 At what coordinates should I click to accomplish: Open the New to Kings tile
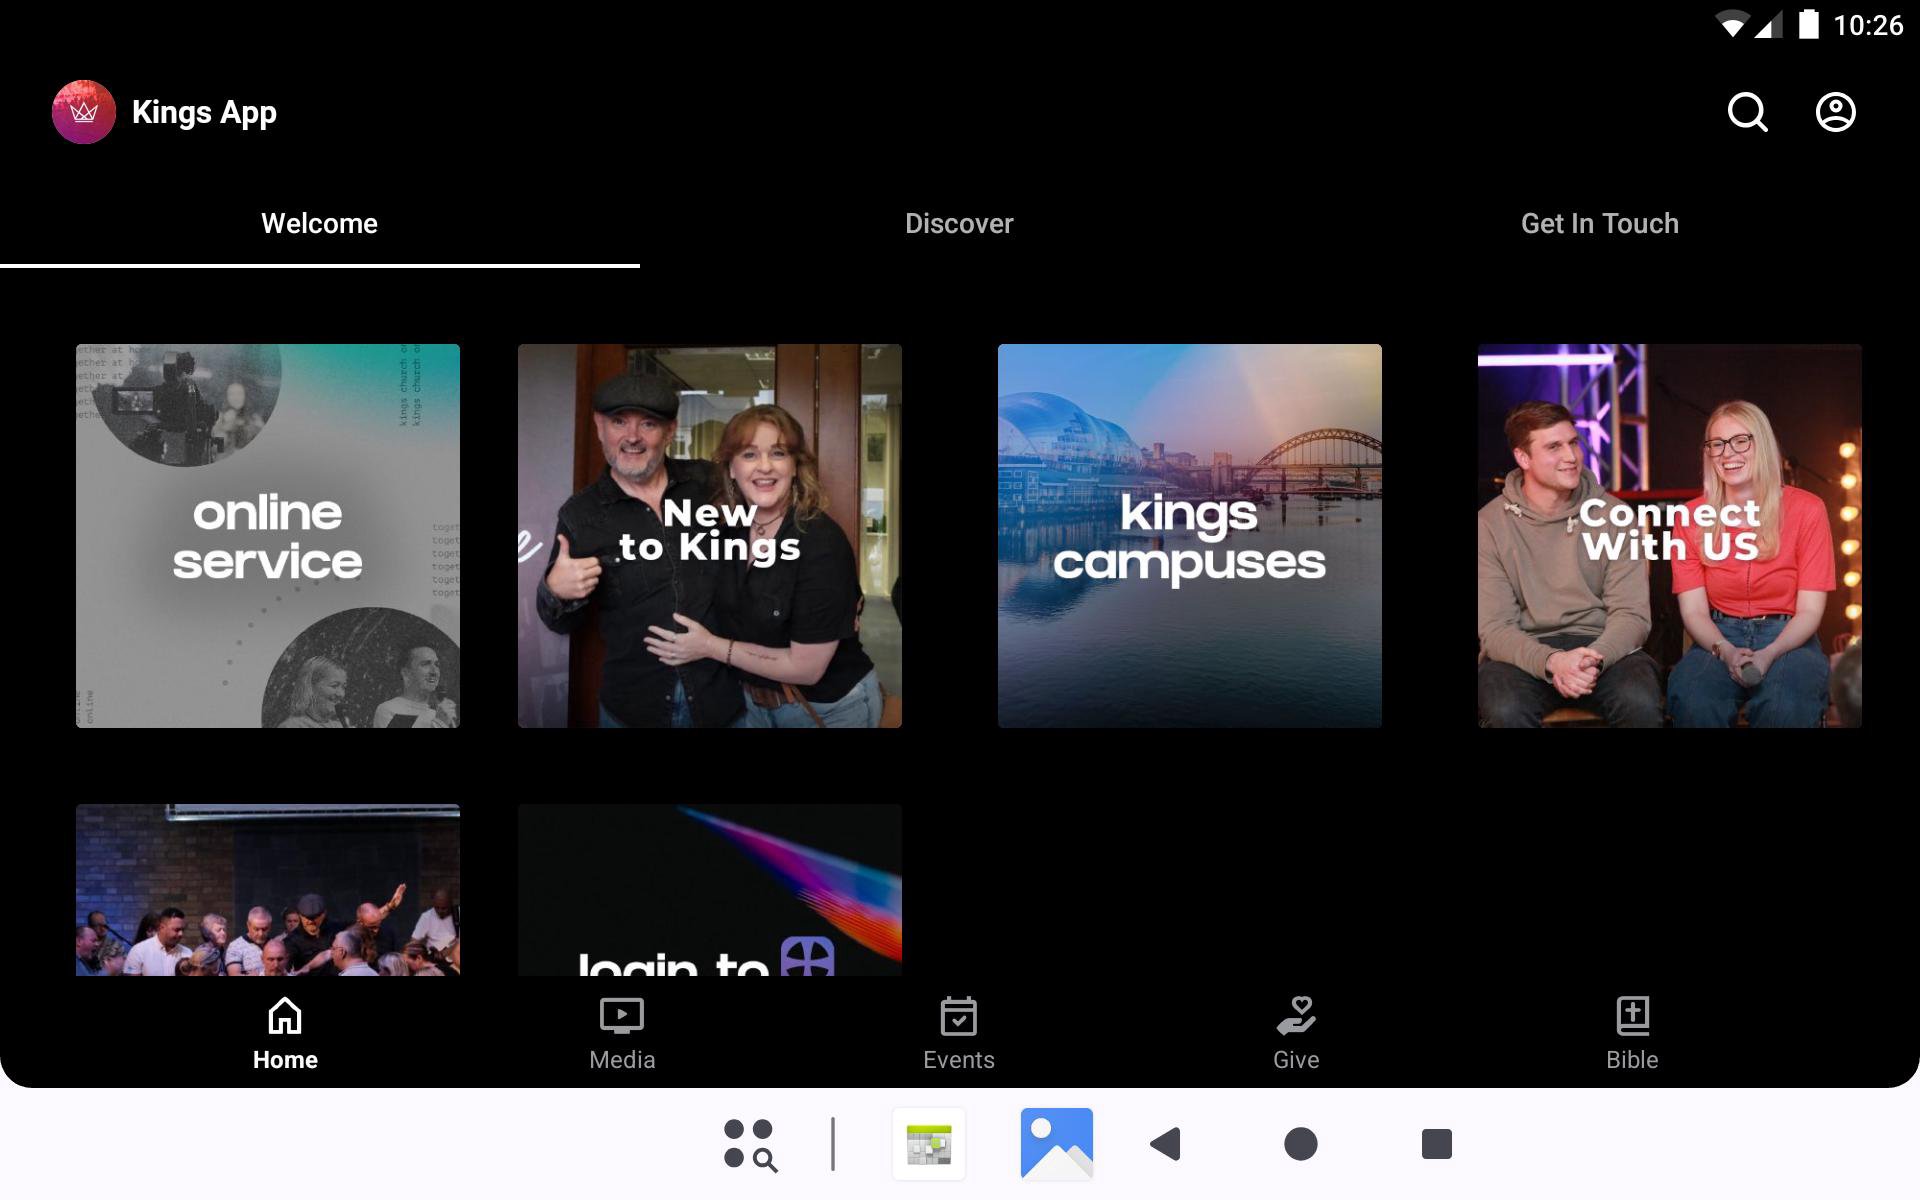coord(709,536)
